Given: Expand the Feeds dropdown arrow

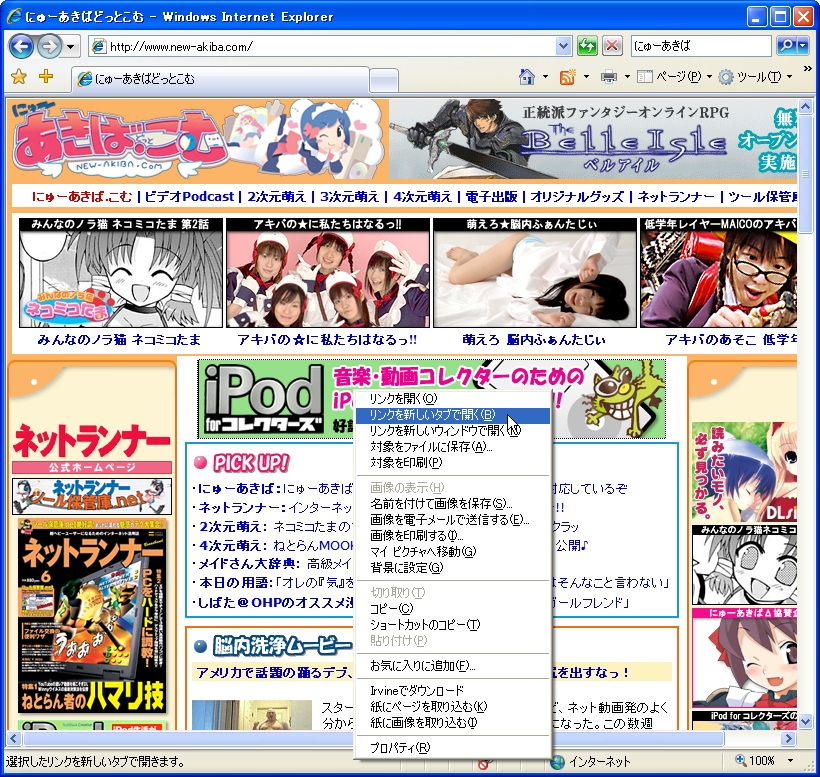Looking at the screenshot, I should tap(586, 77).
